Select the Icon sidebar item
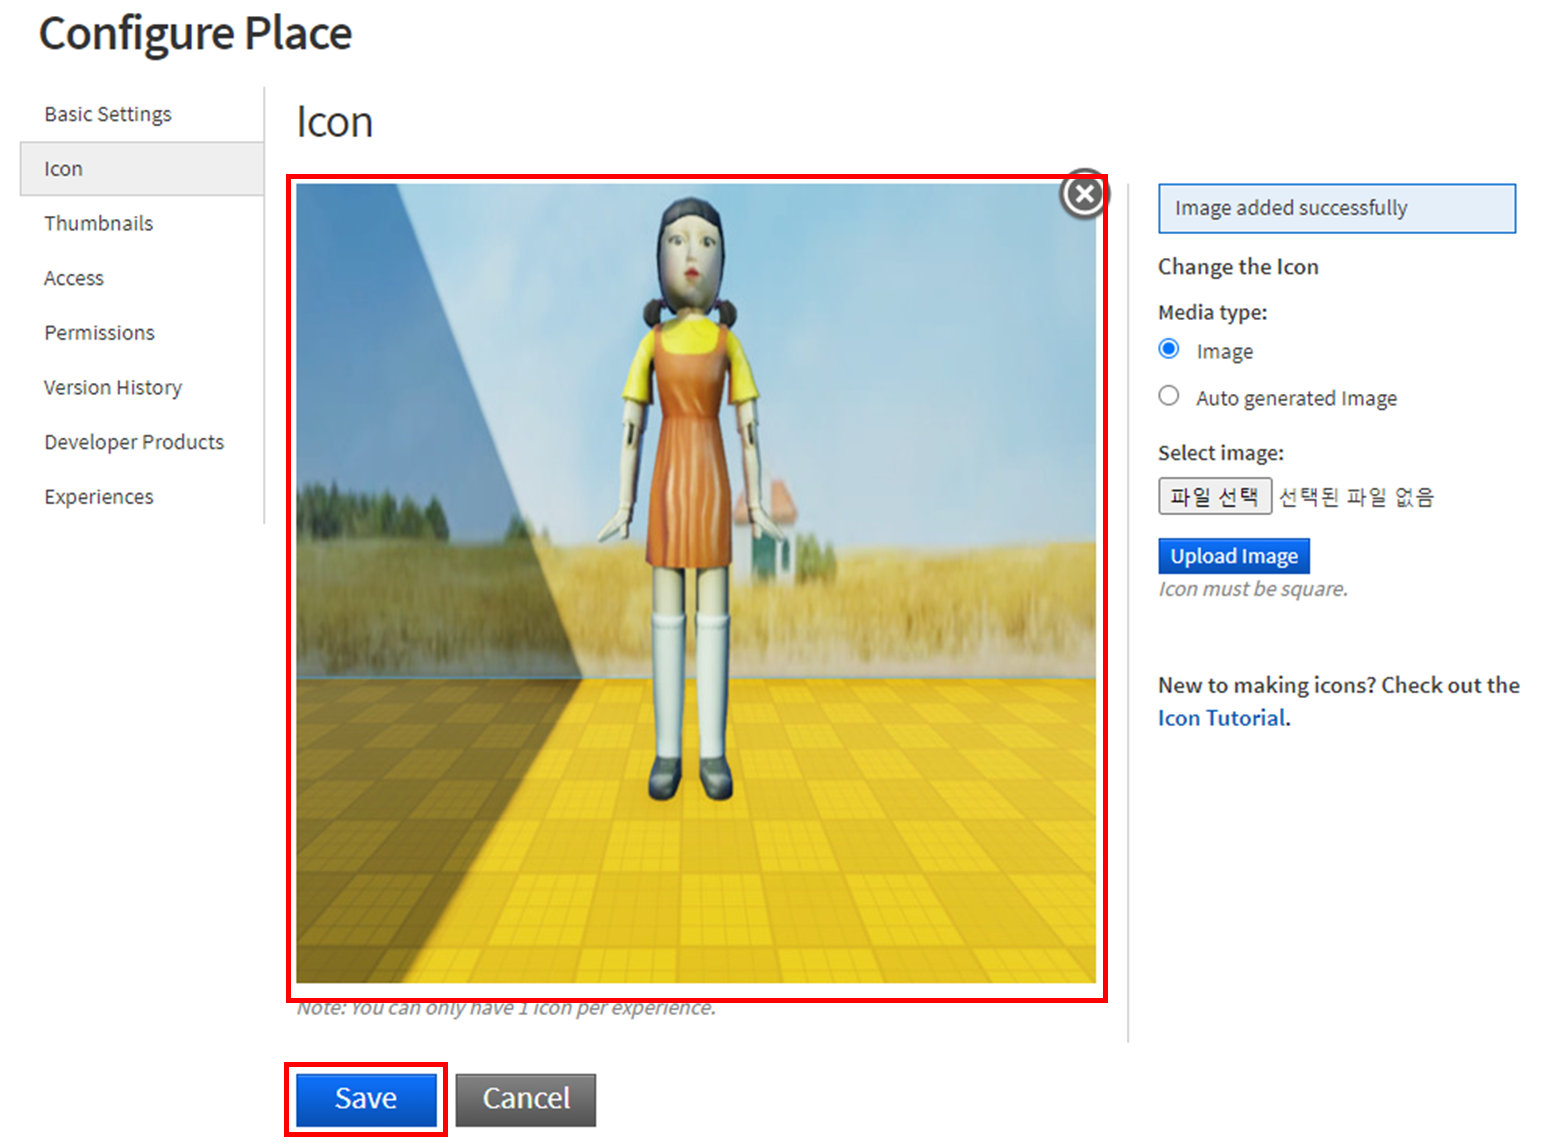 142,169
